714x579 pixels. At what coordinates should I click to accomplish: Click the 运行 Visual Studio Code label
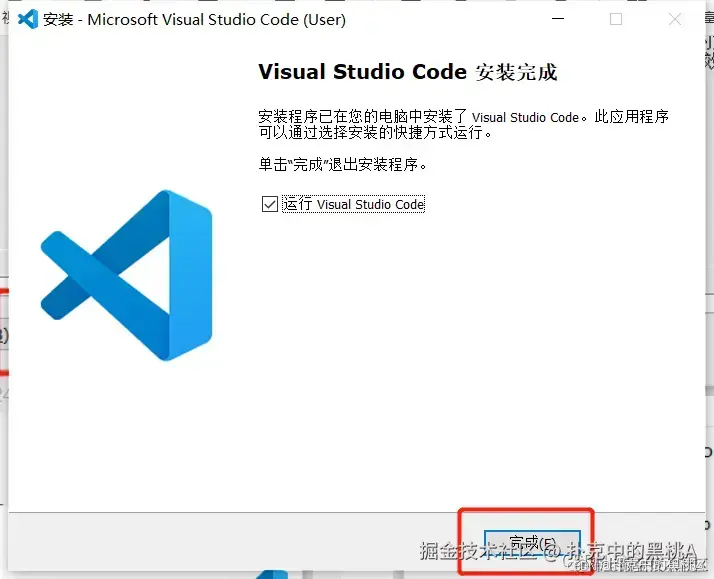point(353,204)
